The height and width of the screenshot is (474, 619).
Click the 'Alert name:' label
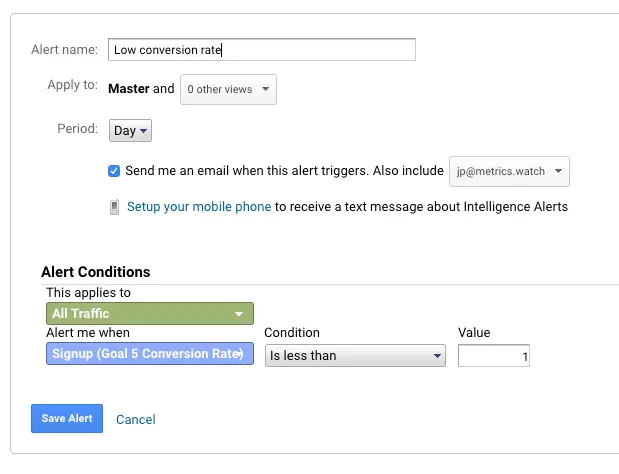[65, 49]
